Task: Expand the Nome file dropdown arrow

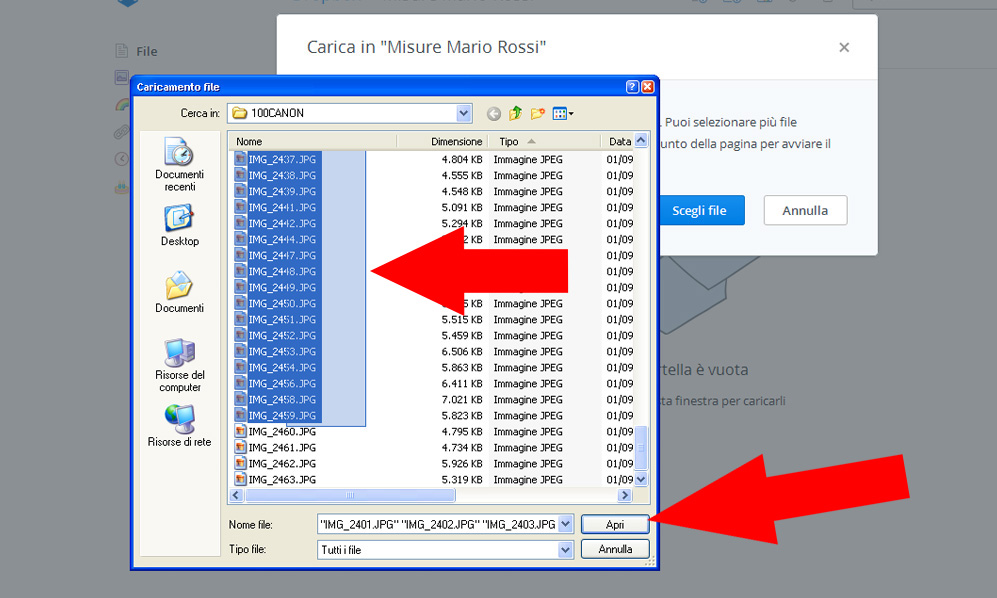Action: point(566,524)
